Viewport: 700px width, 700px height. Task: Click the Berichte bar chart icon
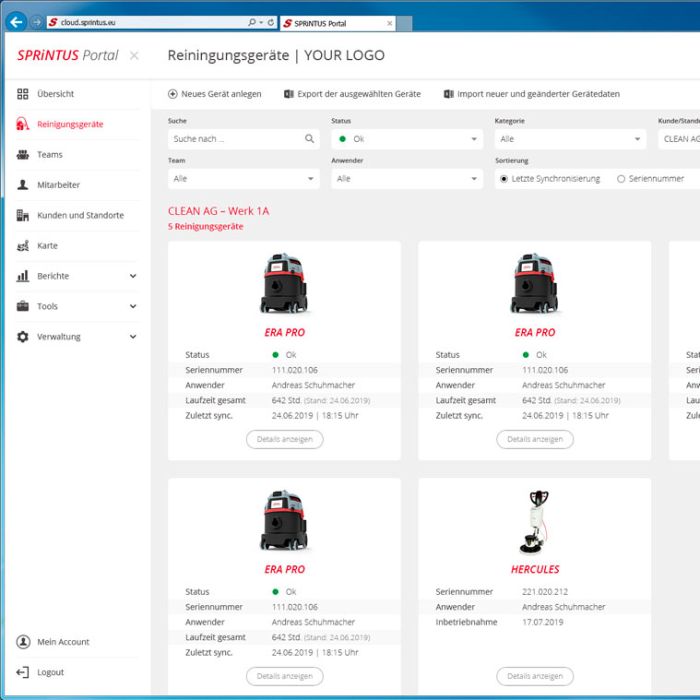[x=22, y=276]
